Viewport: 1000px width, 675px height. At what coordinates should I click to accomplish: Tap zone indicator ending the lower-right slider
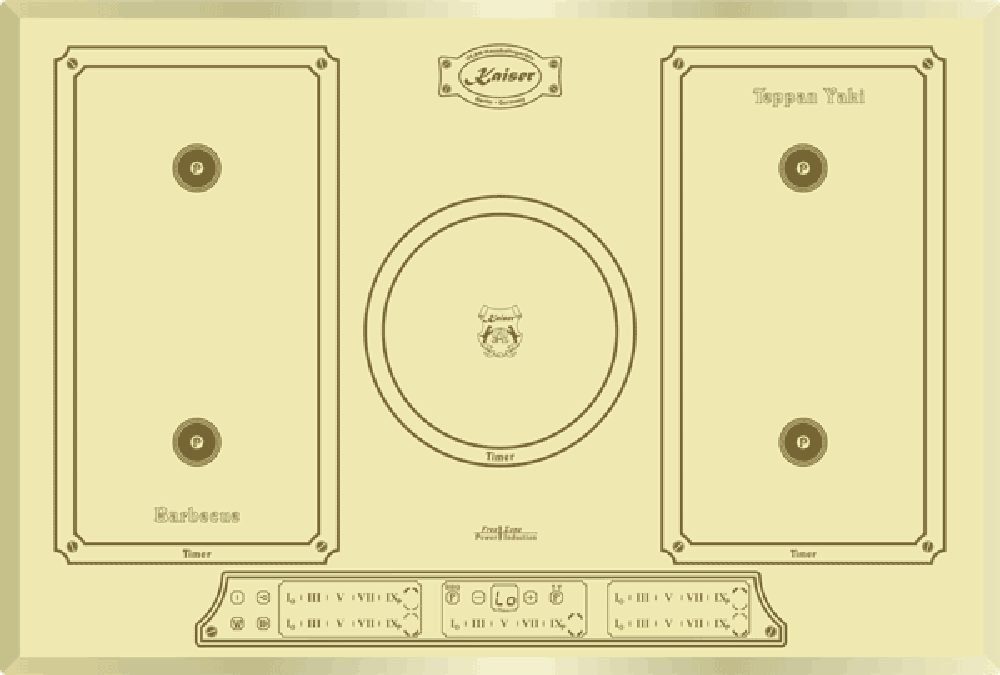pyautogui.click(x=740, y=625)
